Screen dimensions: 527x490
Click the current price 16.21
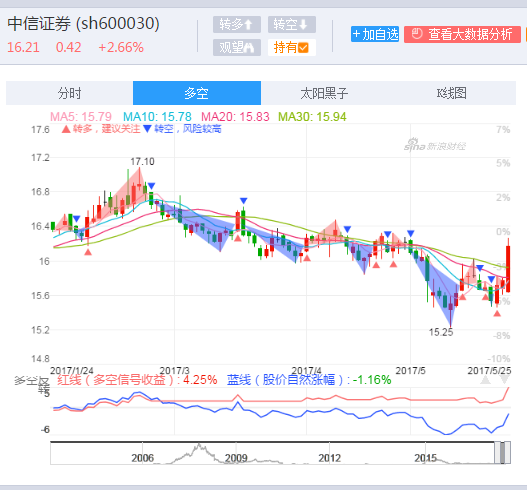tap(23, 47)
